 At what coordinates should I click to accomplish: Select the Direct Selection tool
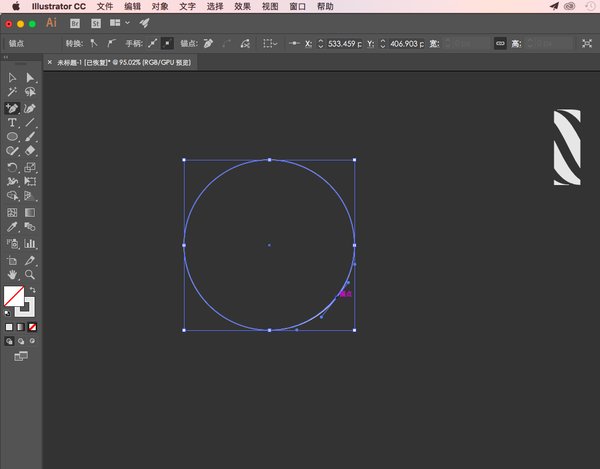coord(30,78)
